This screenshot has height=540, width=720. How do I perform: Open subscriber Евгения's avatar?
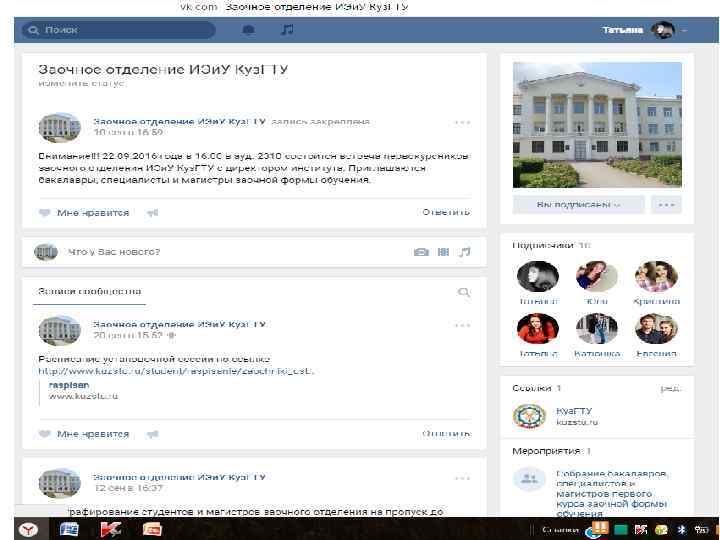[x=656, y=329]
